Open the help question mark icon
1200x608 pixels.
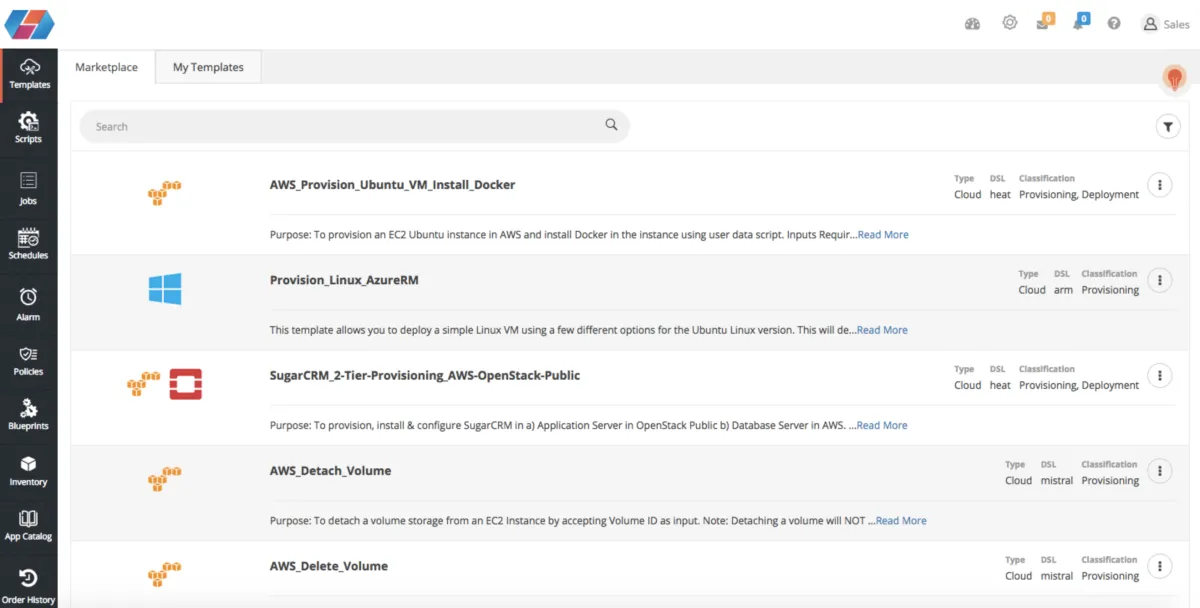point(1114,24)
